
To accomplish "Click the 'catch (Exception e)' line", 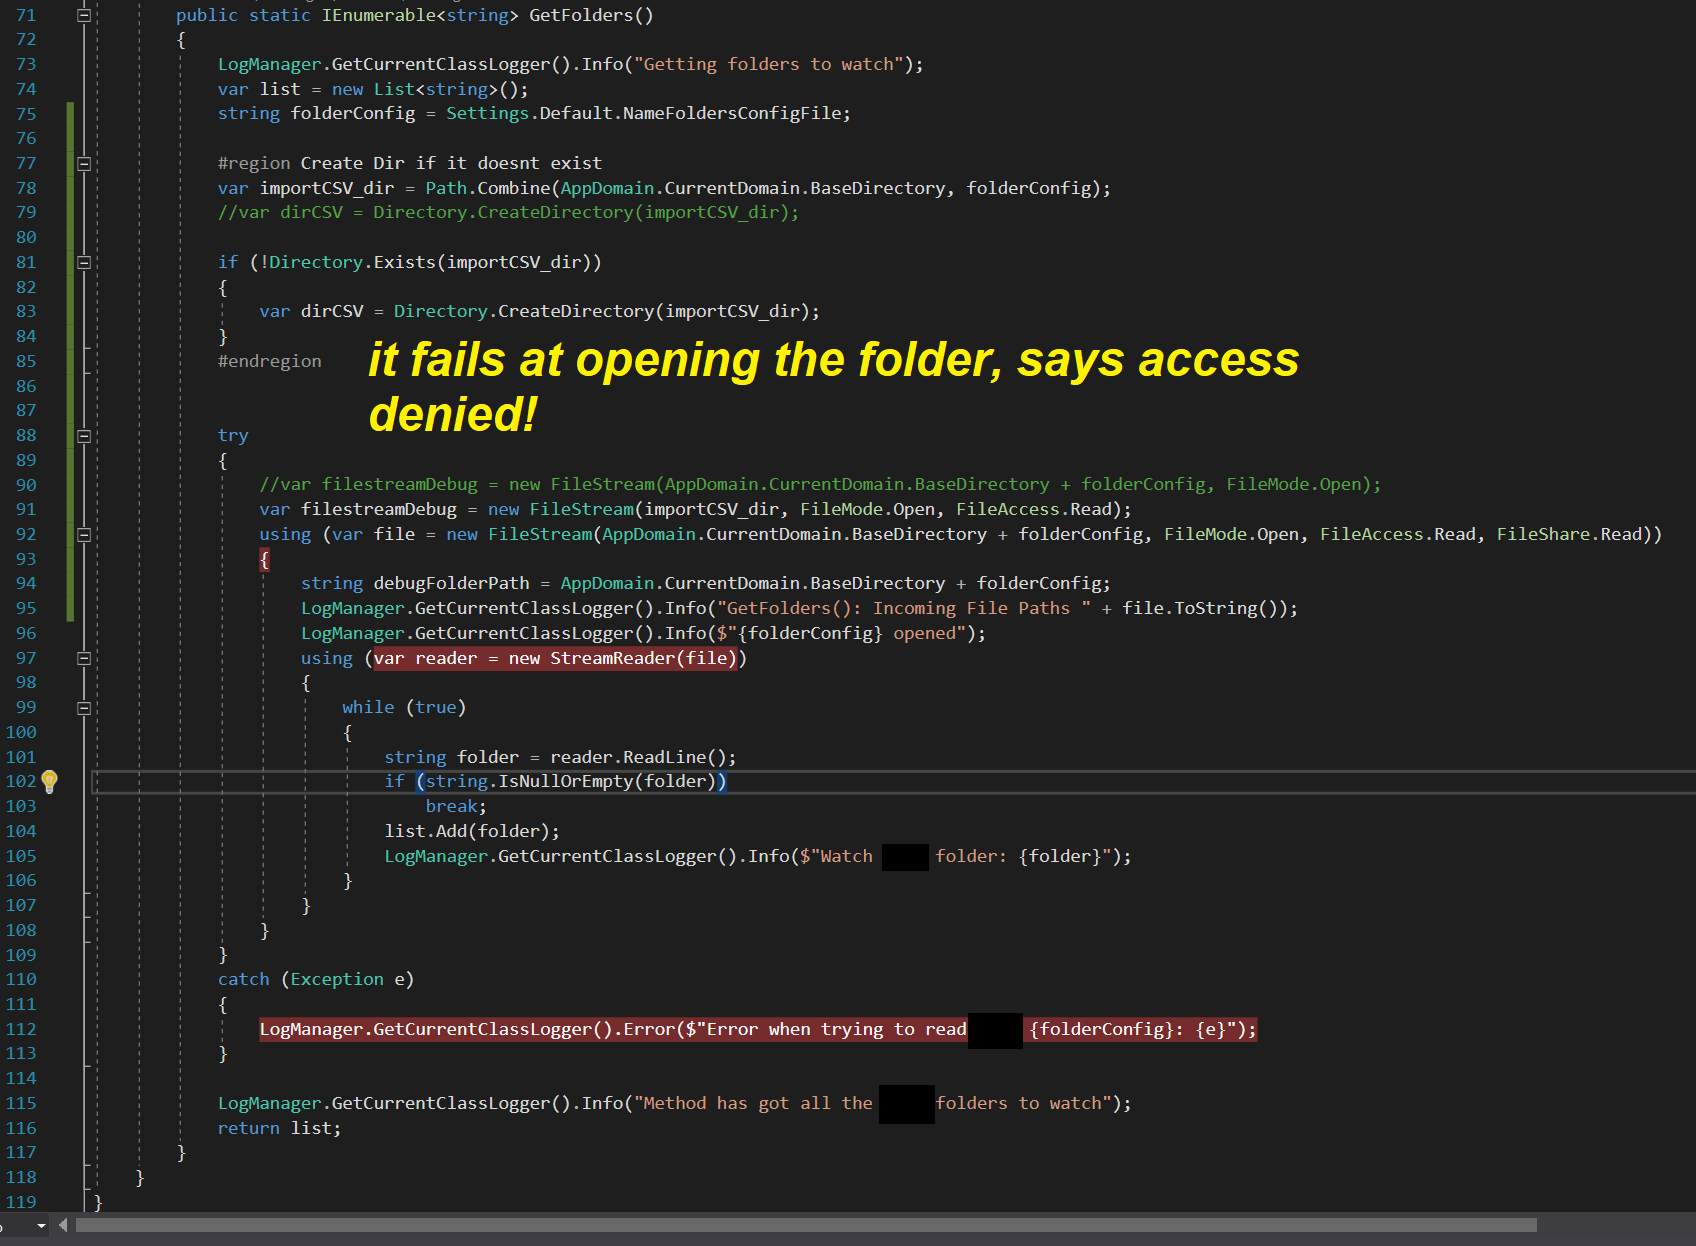I will pyautogui.click(x=315, y=979).
